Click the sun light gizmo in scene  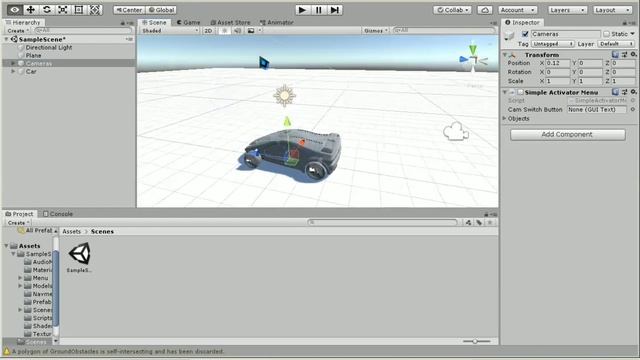(x=284, y=96)
